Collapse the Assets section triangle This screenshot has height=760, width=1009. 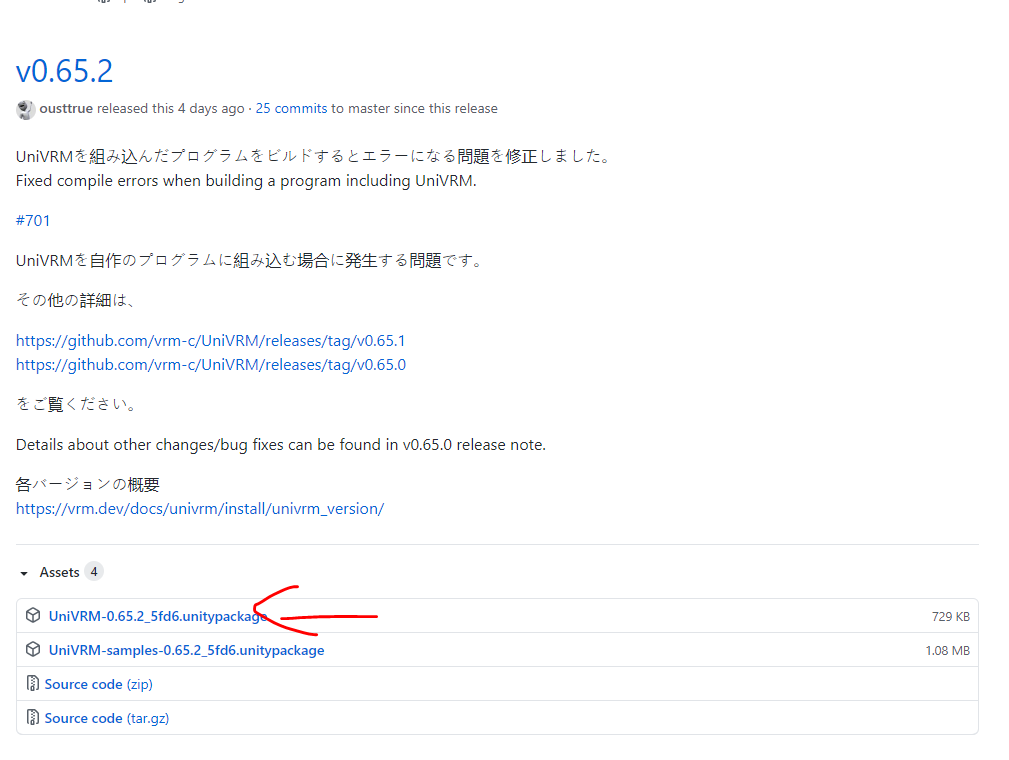(x=24, y=573)
